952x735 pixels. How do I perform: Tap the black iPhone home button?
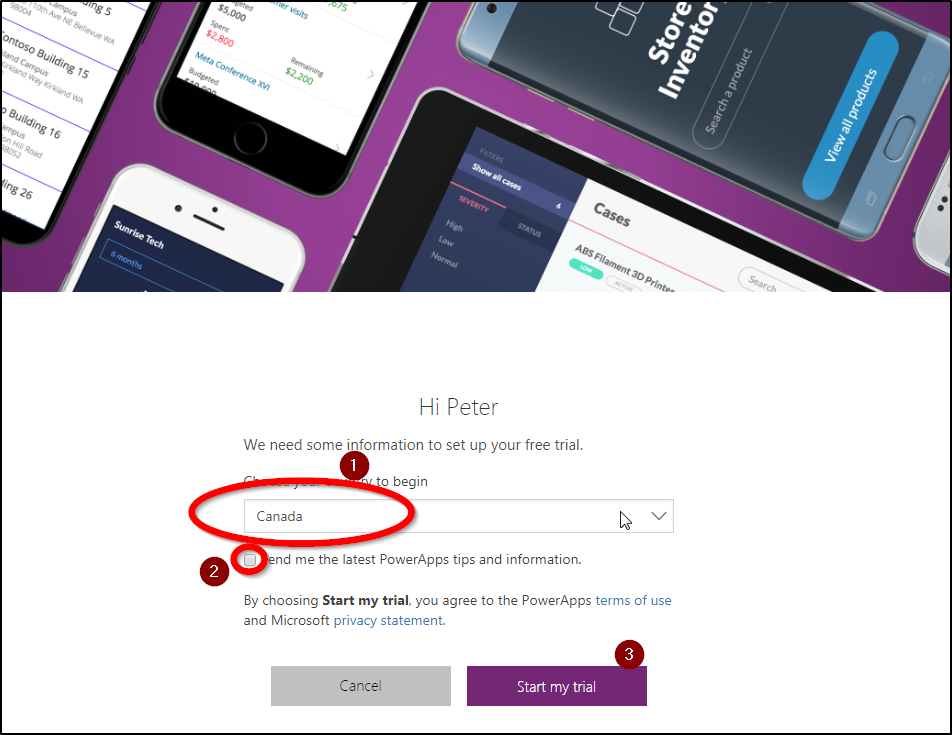250,138
